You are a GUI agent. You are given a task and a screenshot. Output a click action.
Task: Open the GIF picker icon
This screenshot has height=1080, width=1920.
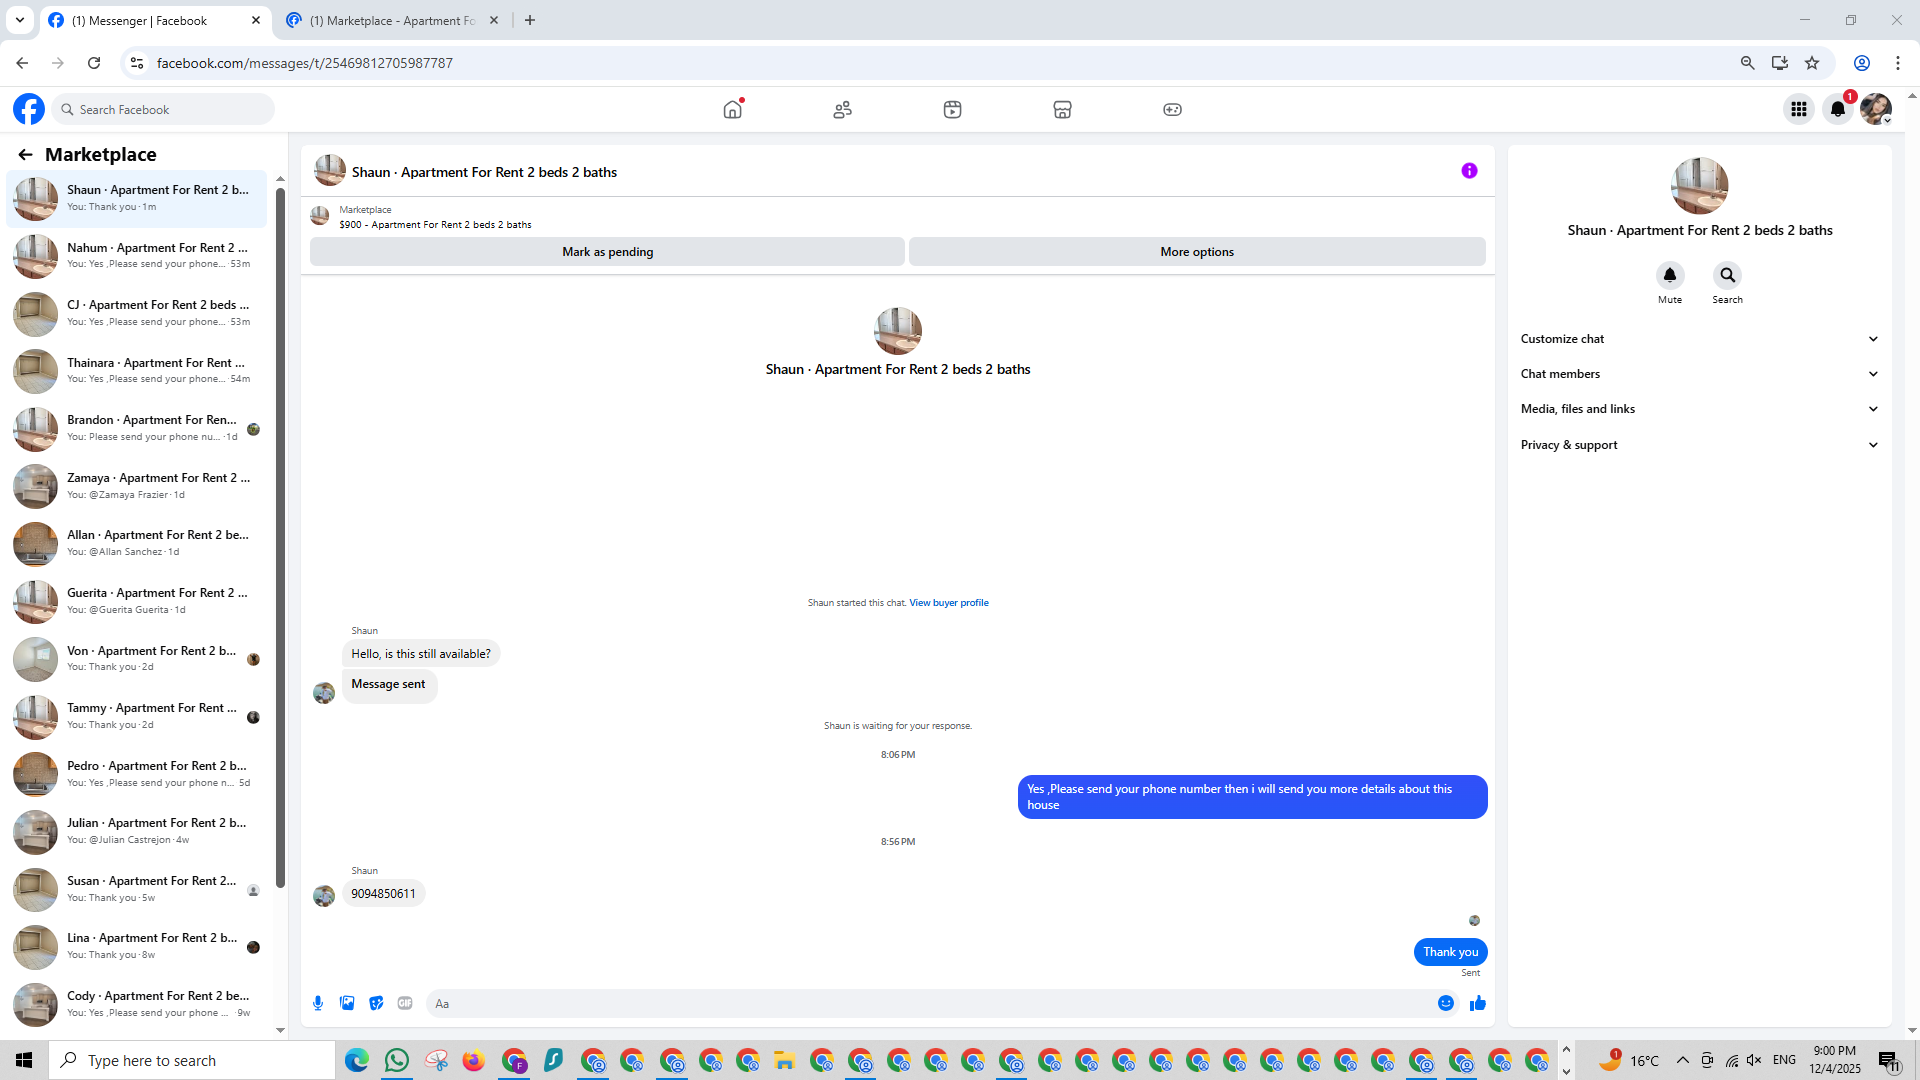(x=405, y=1003)
